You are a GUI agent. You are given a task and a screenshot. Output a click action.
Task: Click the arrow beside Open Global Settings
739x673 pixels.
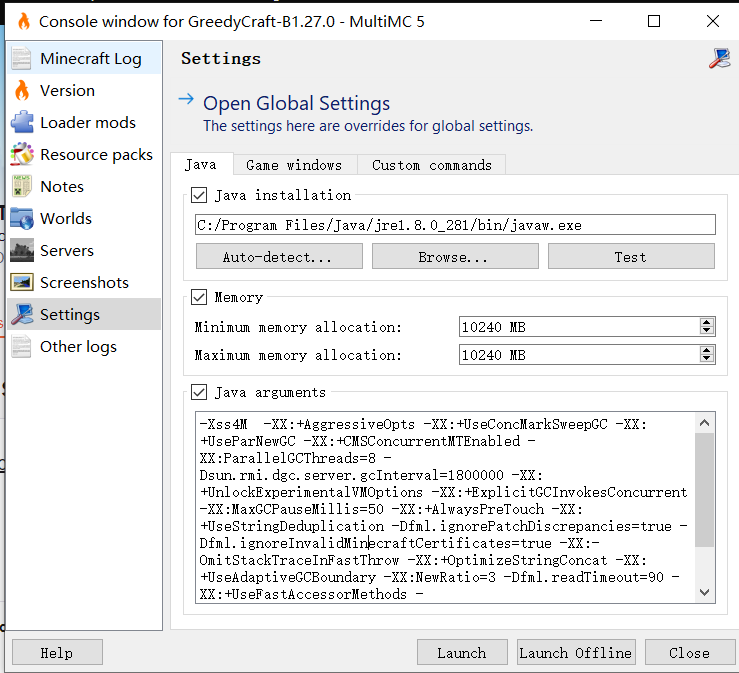click(186, 99)
